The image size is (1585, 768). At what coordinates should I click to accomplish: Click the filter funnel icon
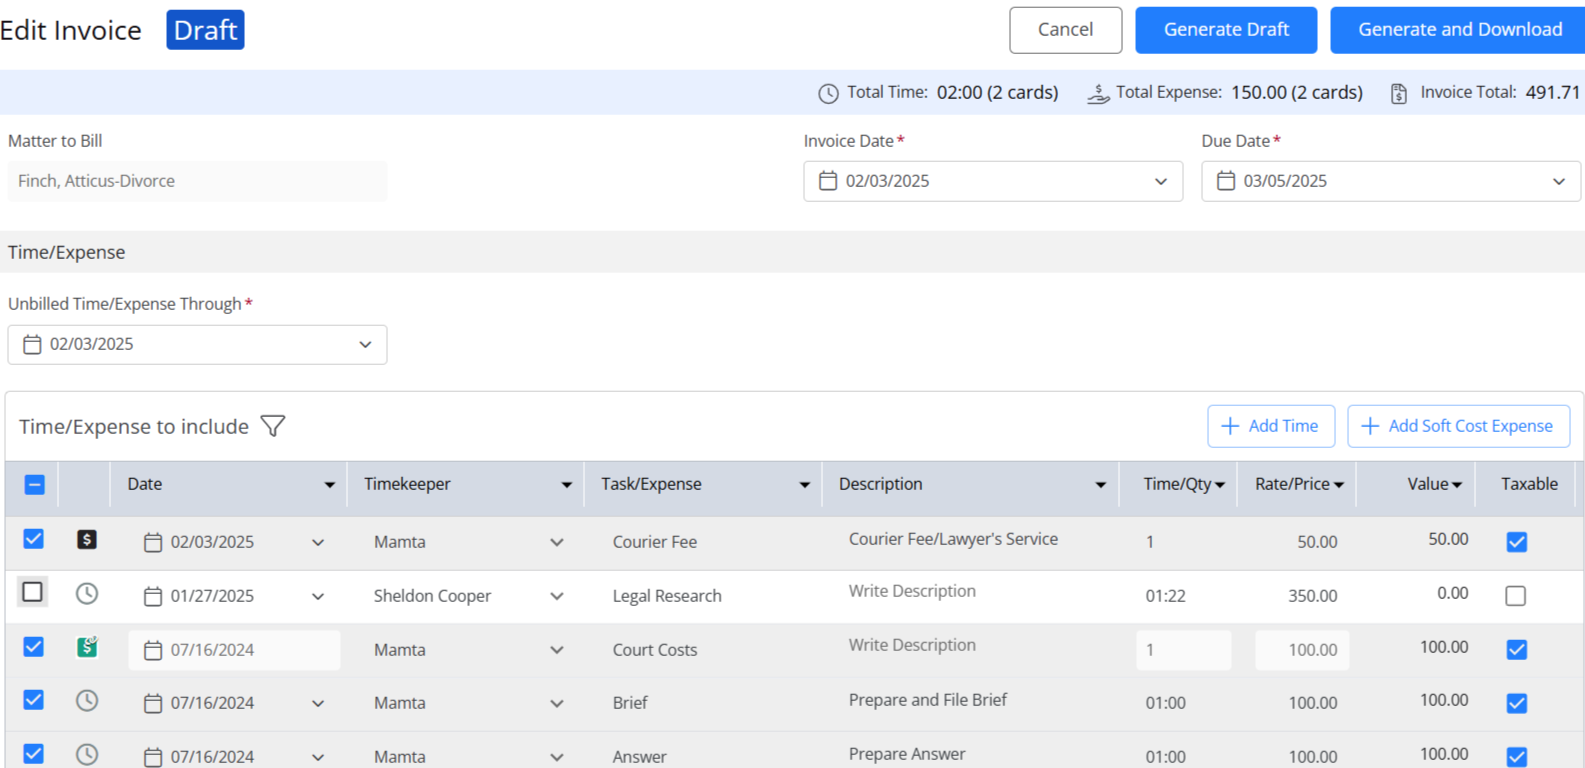coord(273,426)
